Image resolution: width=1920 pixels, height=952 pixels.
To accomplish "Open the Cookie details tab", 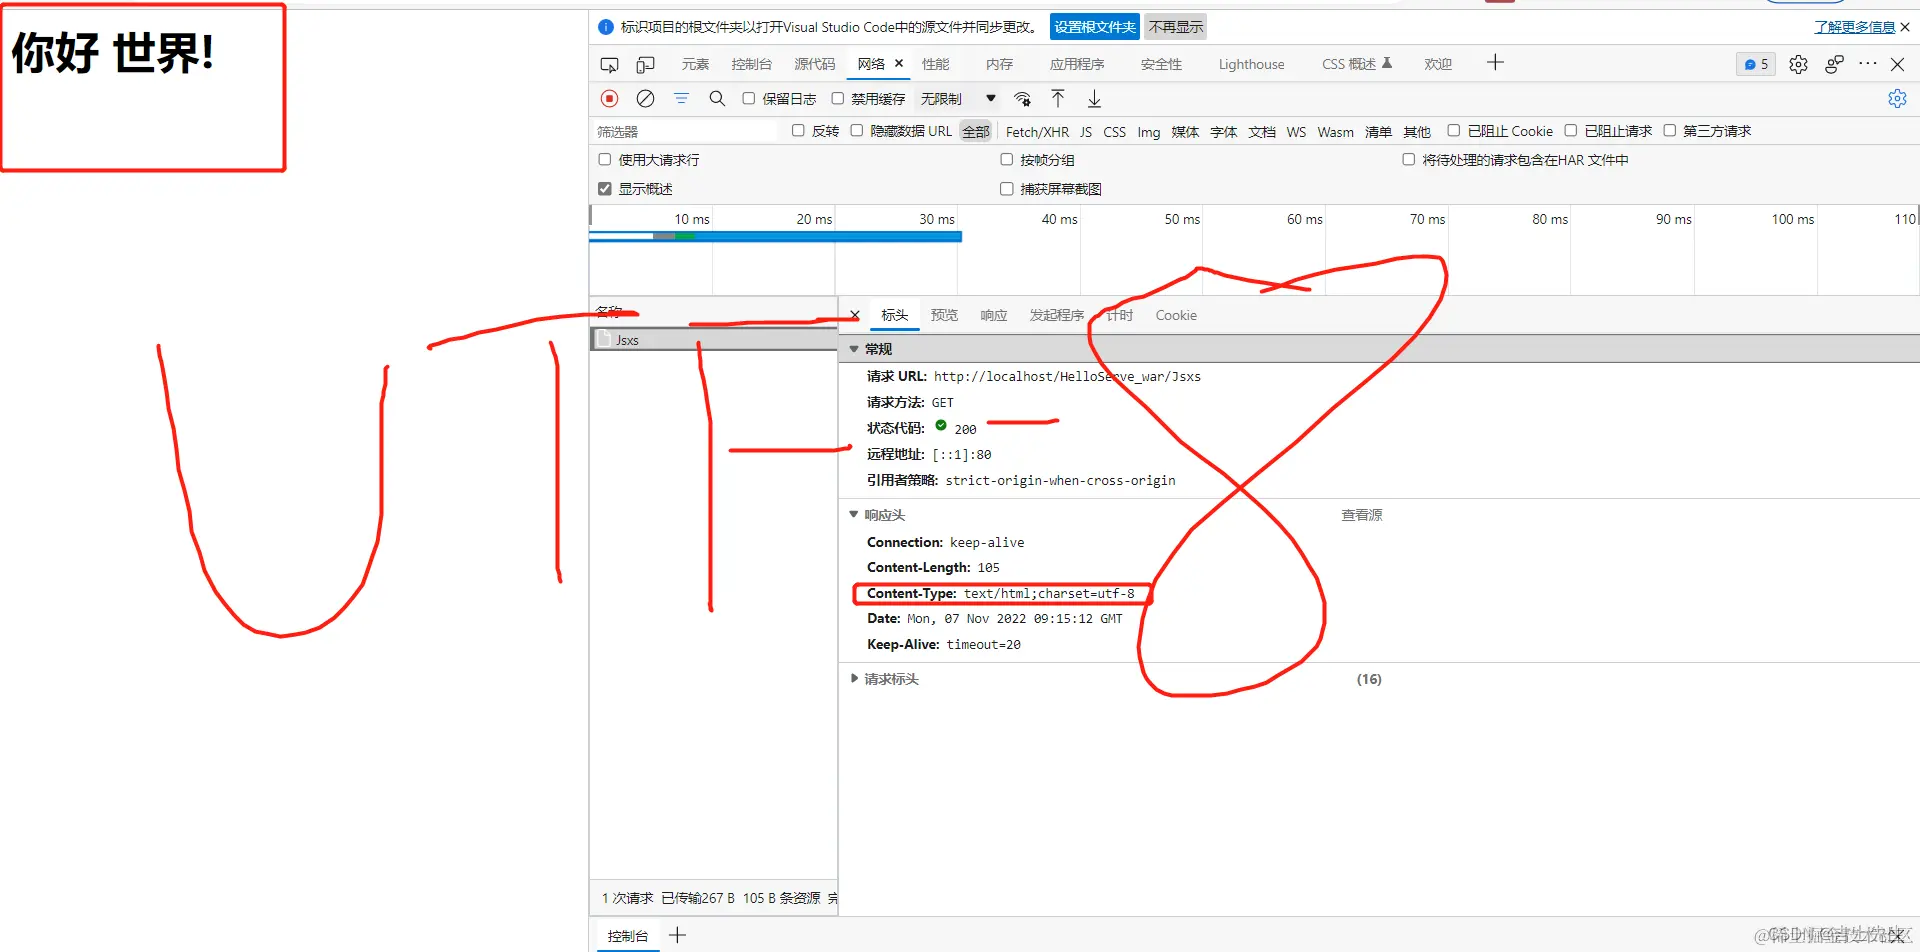I will [1176, 316].
